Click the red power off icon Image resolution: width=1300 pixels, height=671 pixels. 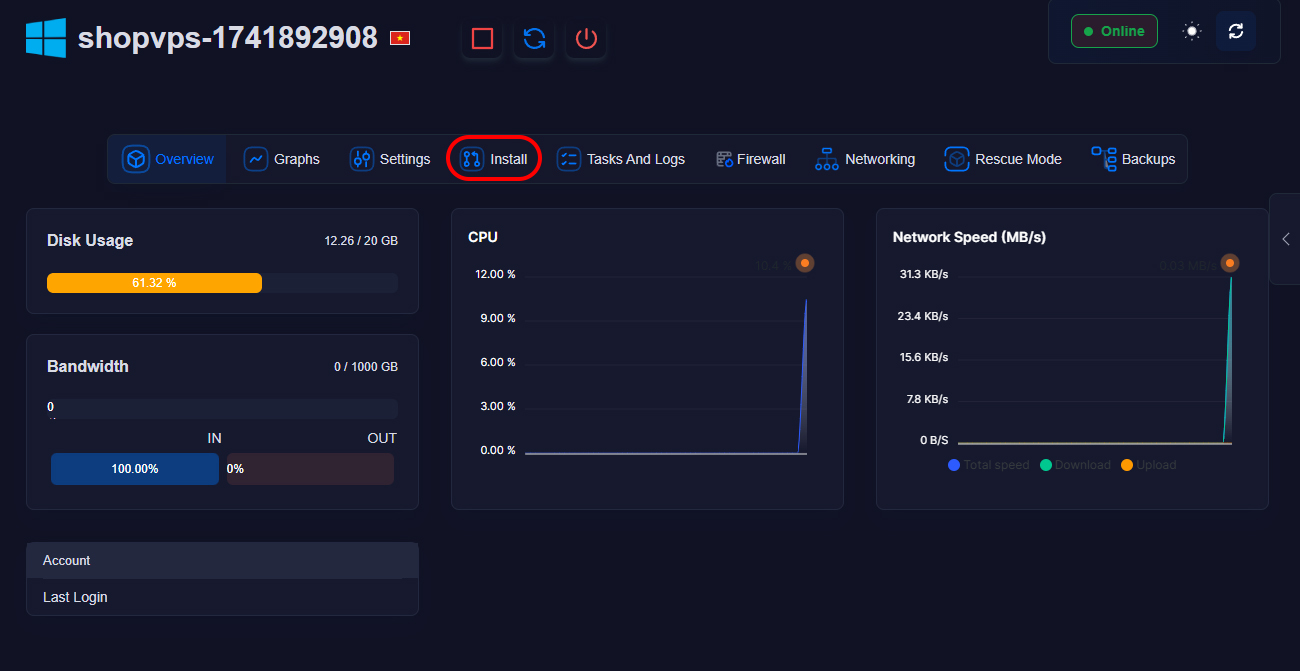(x=586, y=39)
